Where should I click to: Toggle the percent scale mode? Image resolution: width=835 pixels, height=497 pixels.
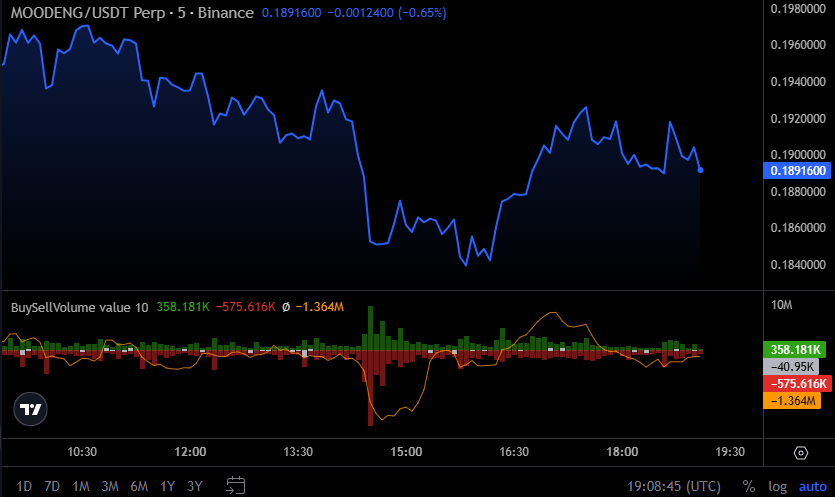[749, 486]
